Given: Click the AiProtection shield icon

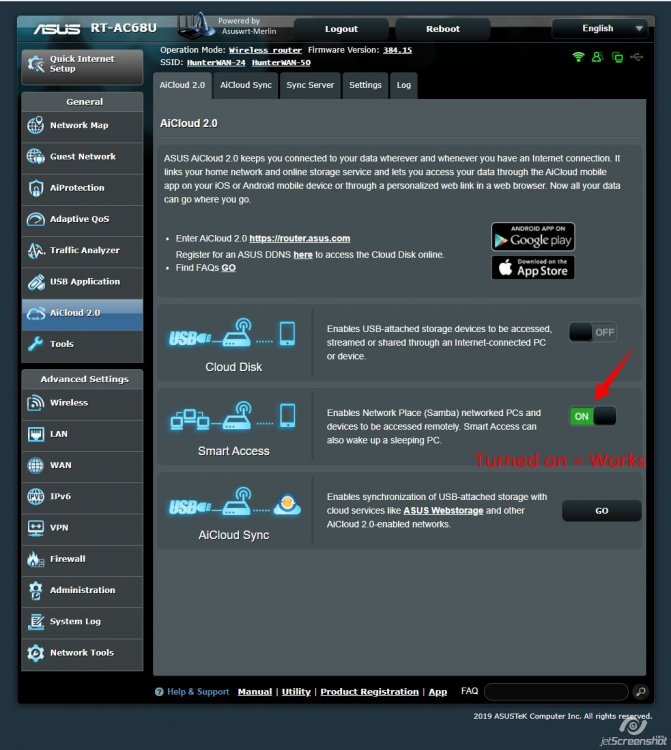Looking at the screenshot, I should 36,188.
